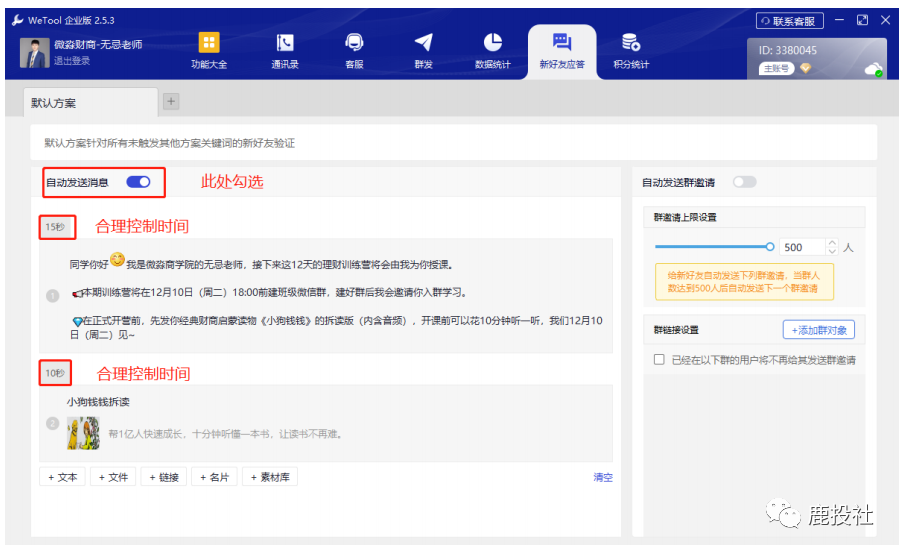Image resolution: width=903 pixels, height=555 pixels.
Task: Click the diamond VIP icon
Action: (806, 69)
